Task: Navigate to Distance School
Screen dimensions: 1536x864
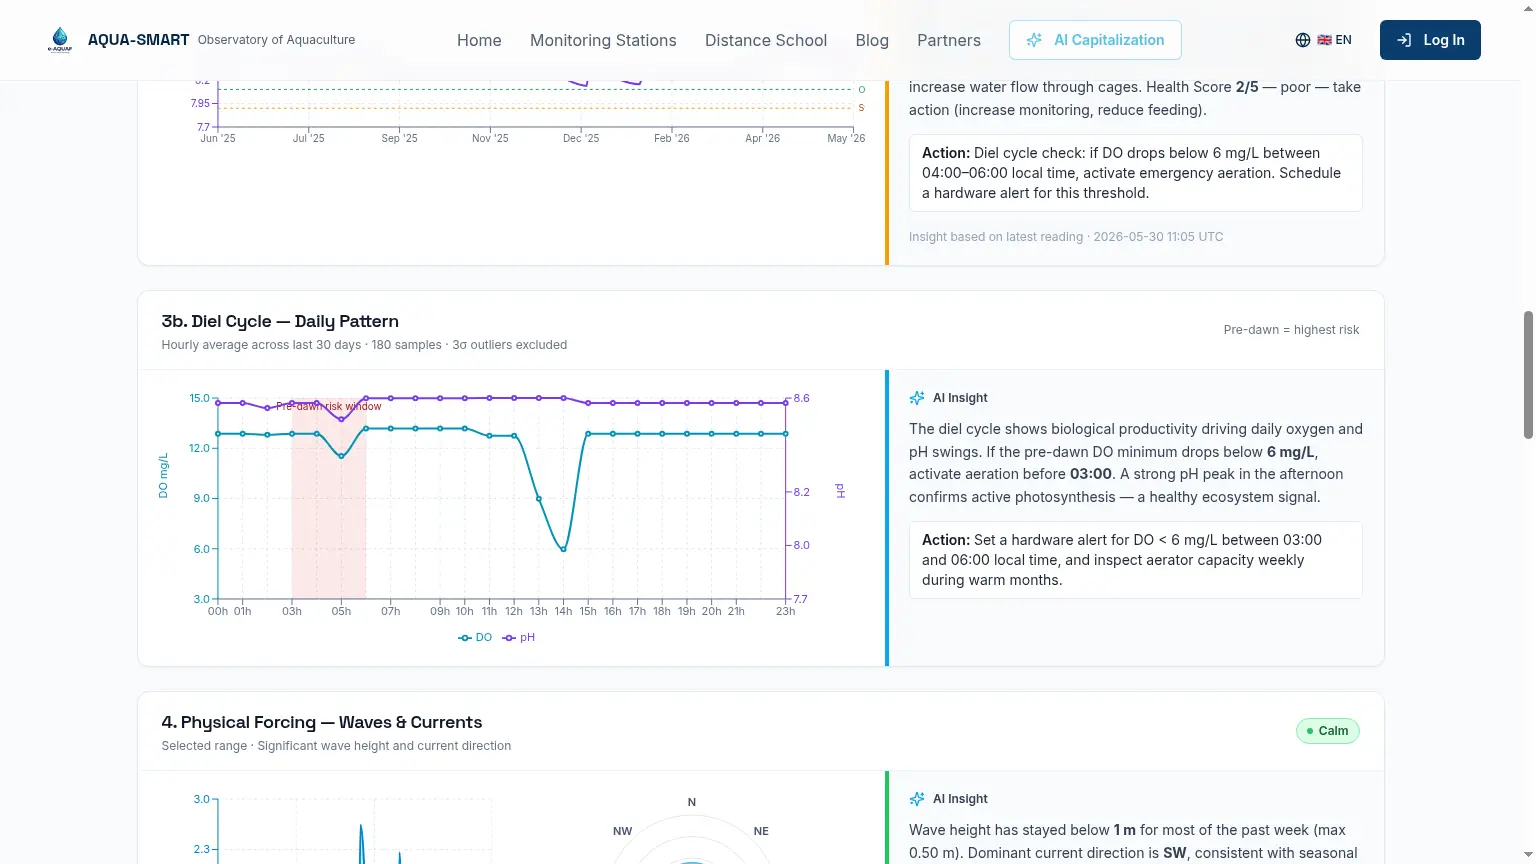Action: [x=766, y=40]
